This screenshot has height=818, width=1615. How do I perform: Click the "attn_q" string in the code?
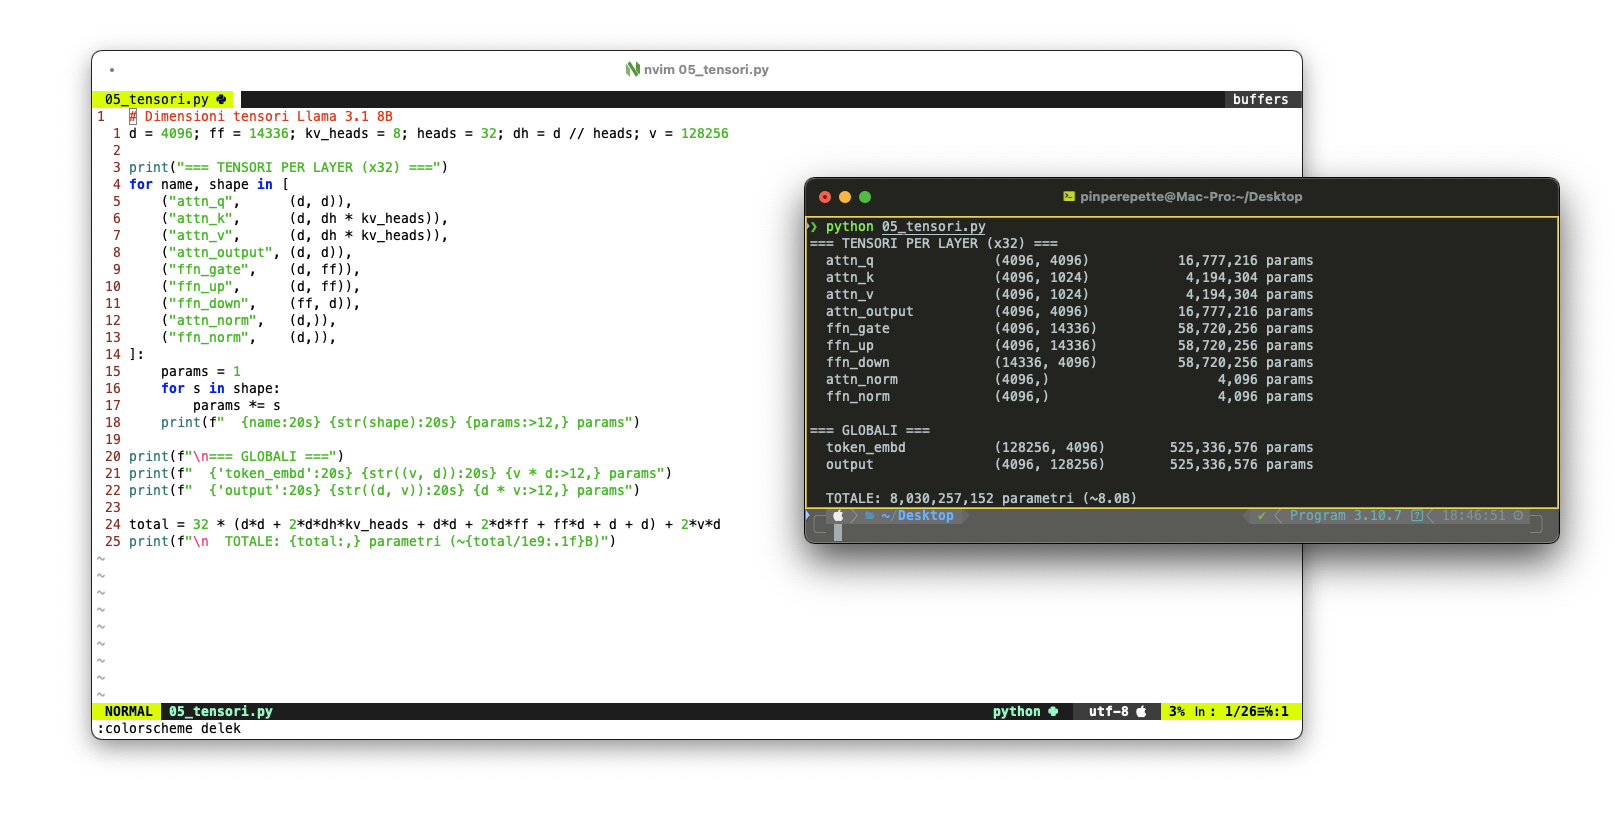200,201
